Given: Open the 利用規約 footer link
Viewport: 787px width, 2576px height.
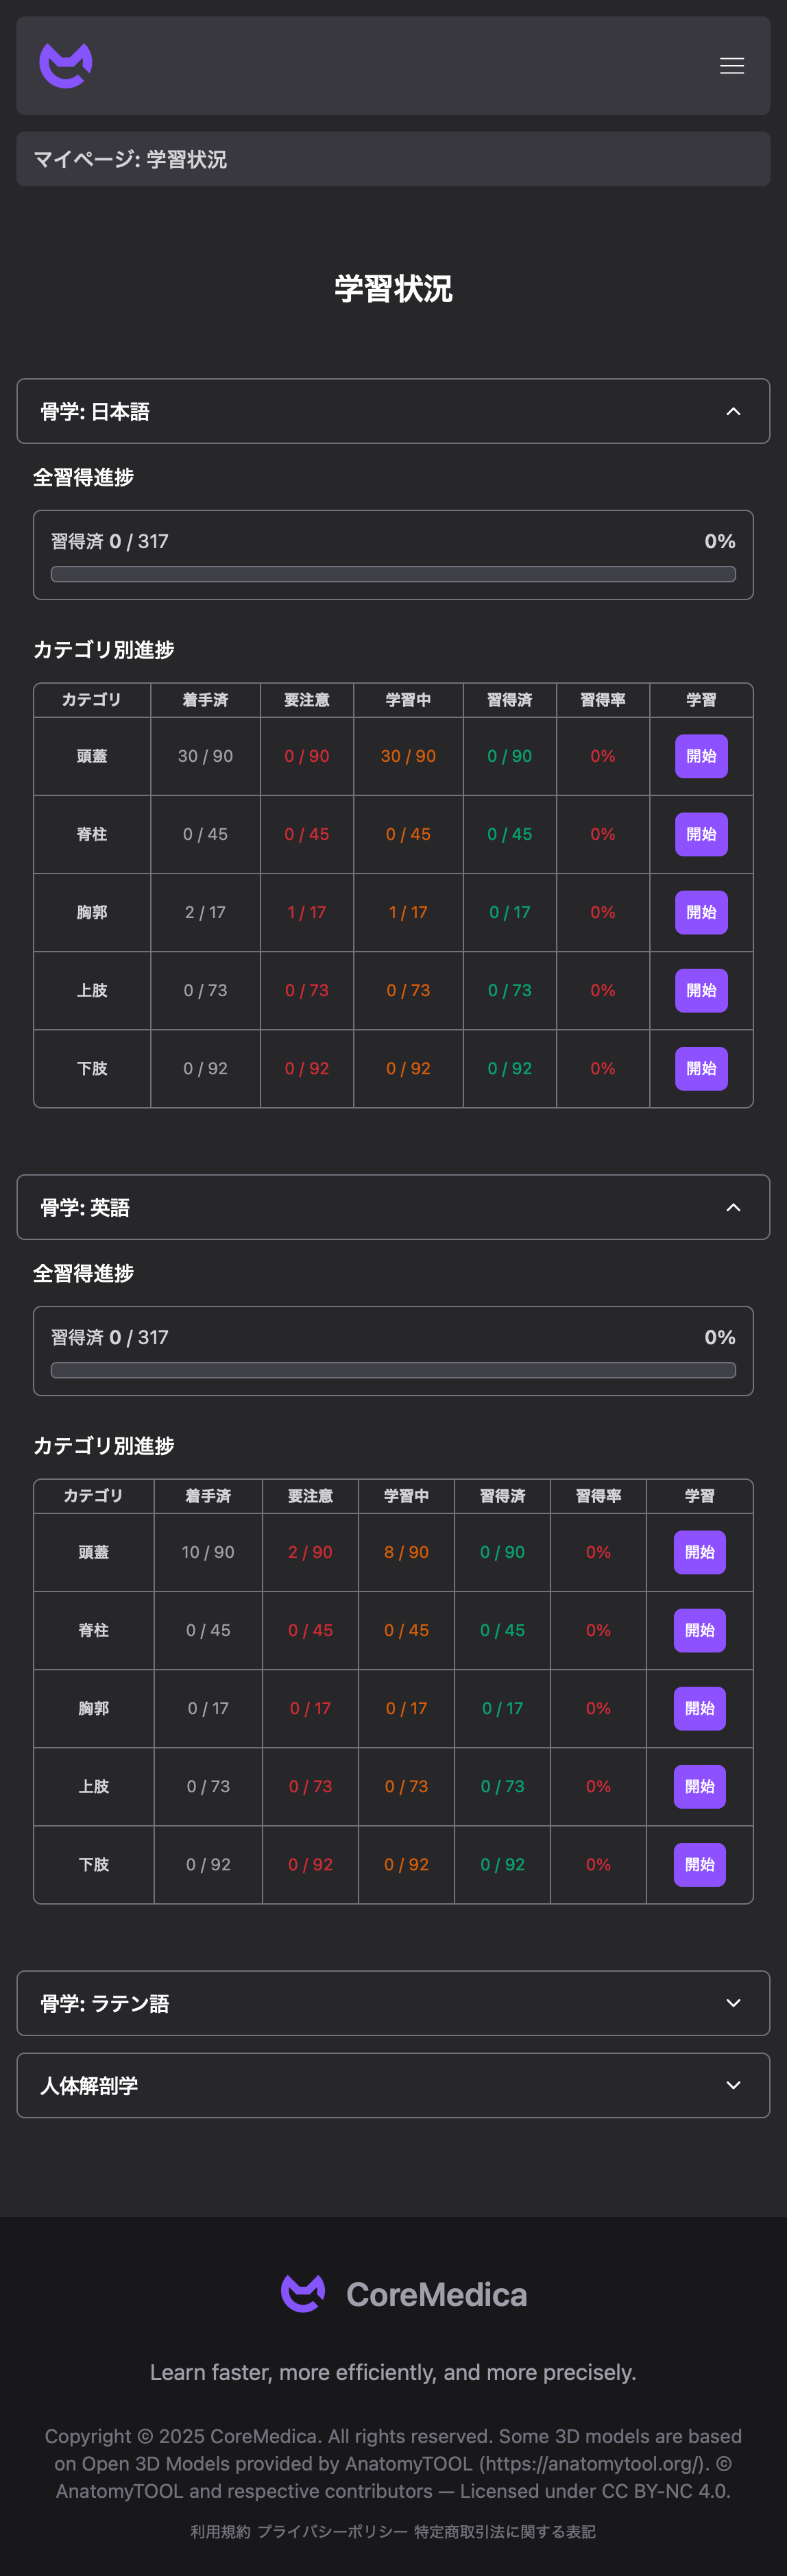Looking at the screenshot, I should [221, 2531].
